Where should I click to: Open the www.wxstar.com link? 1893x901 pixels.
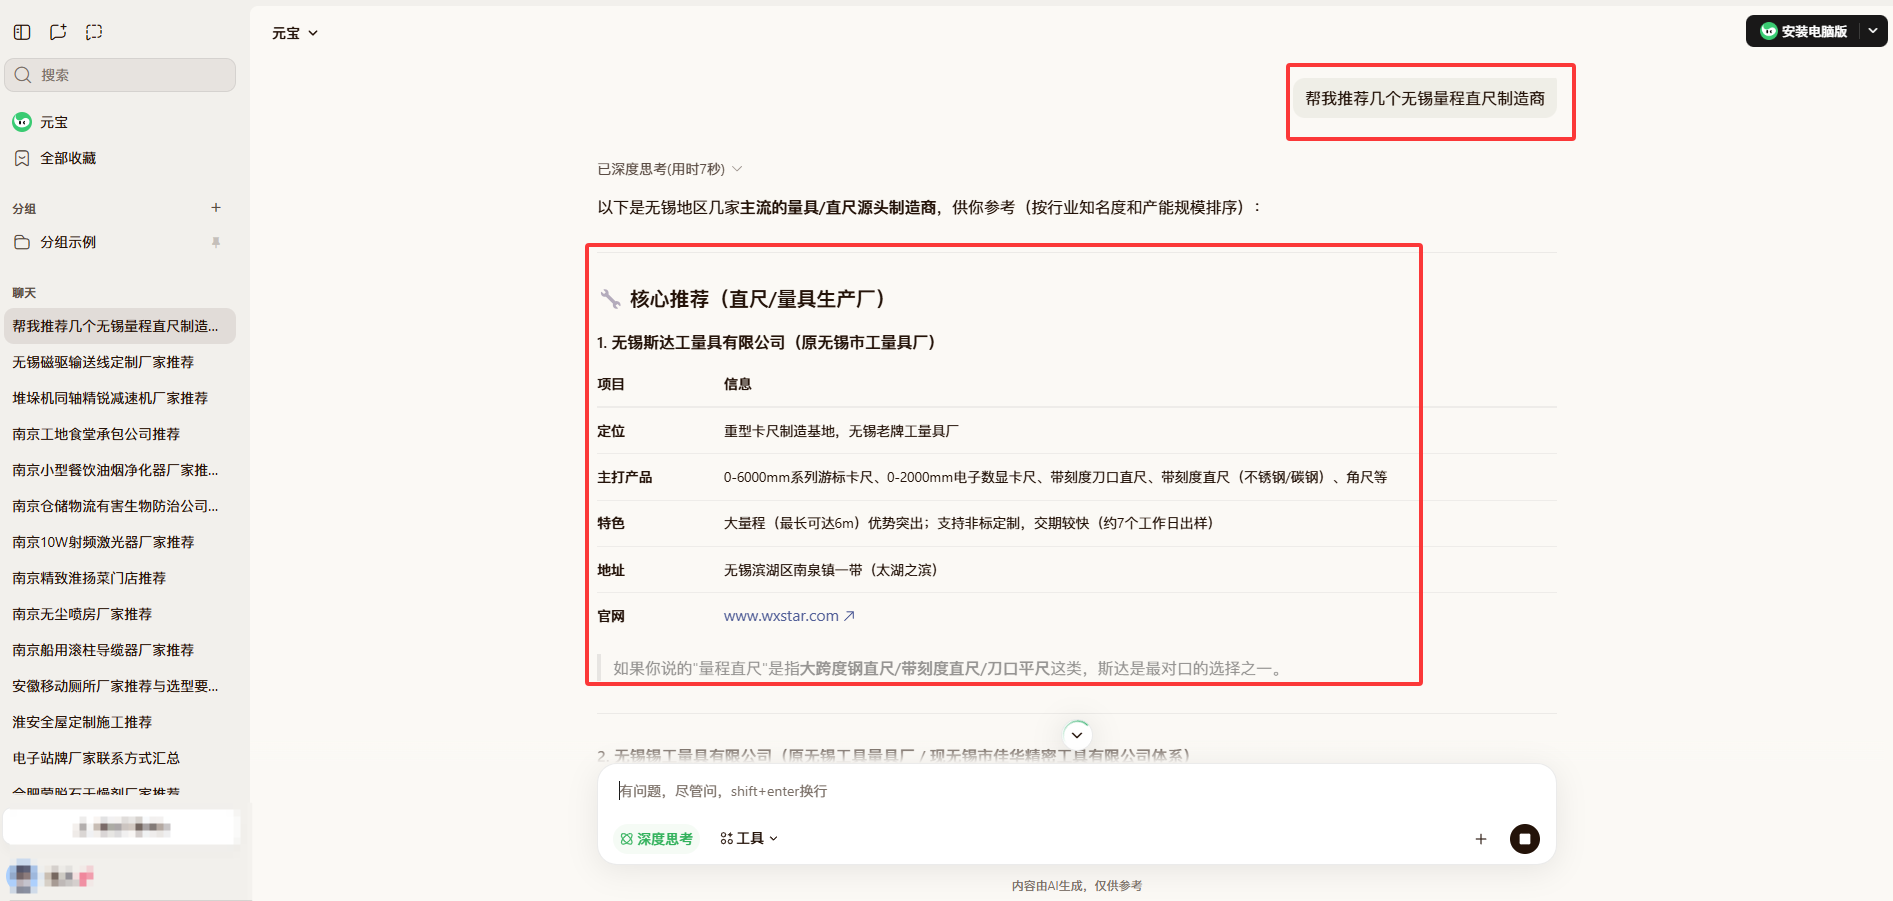(x=789, y=616)
